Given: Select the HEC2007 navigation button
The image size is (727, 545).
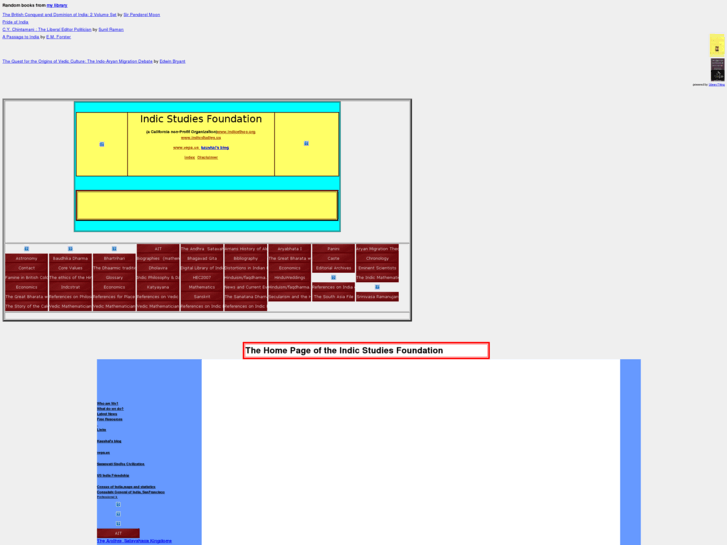Looking at the screenshot, I should 202,277.
